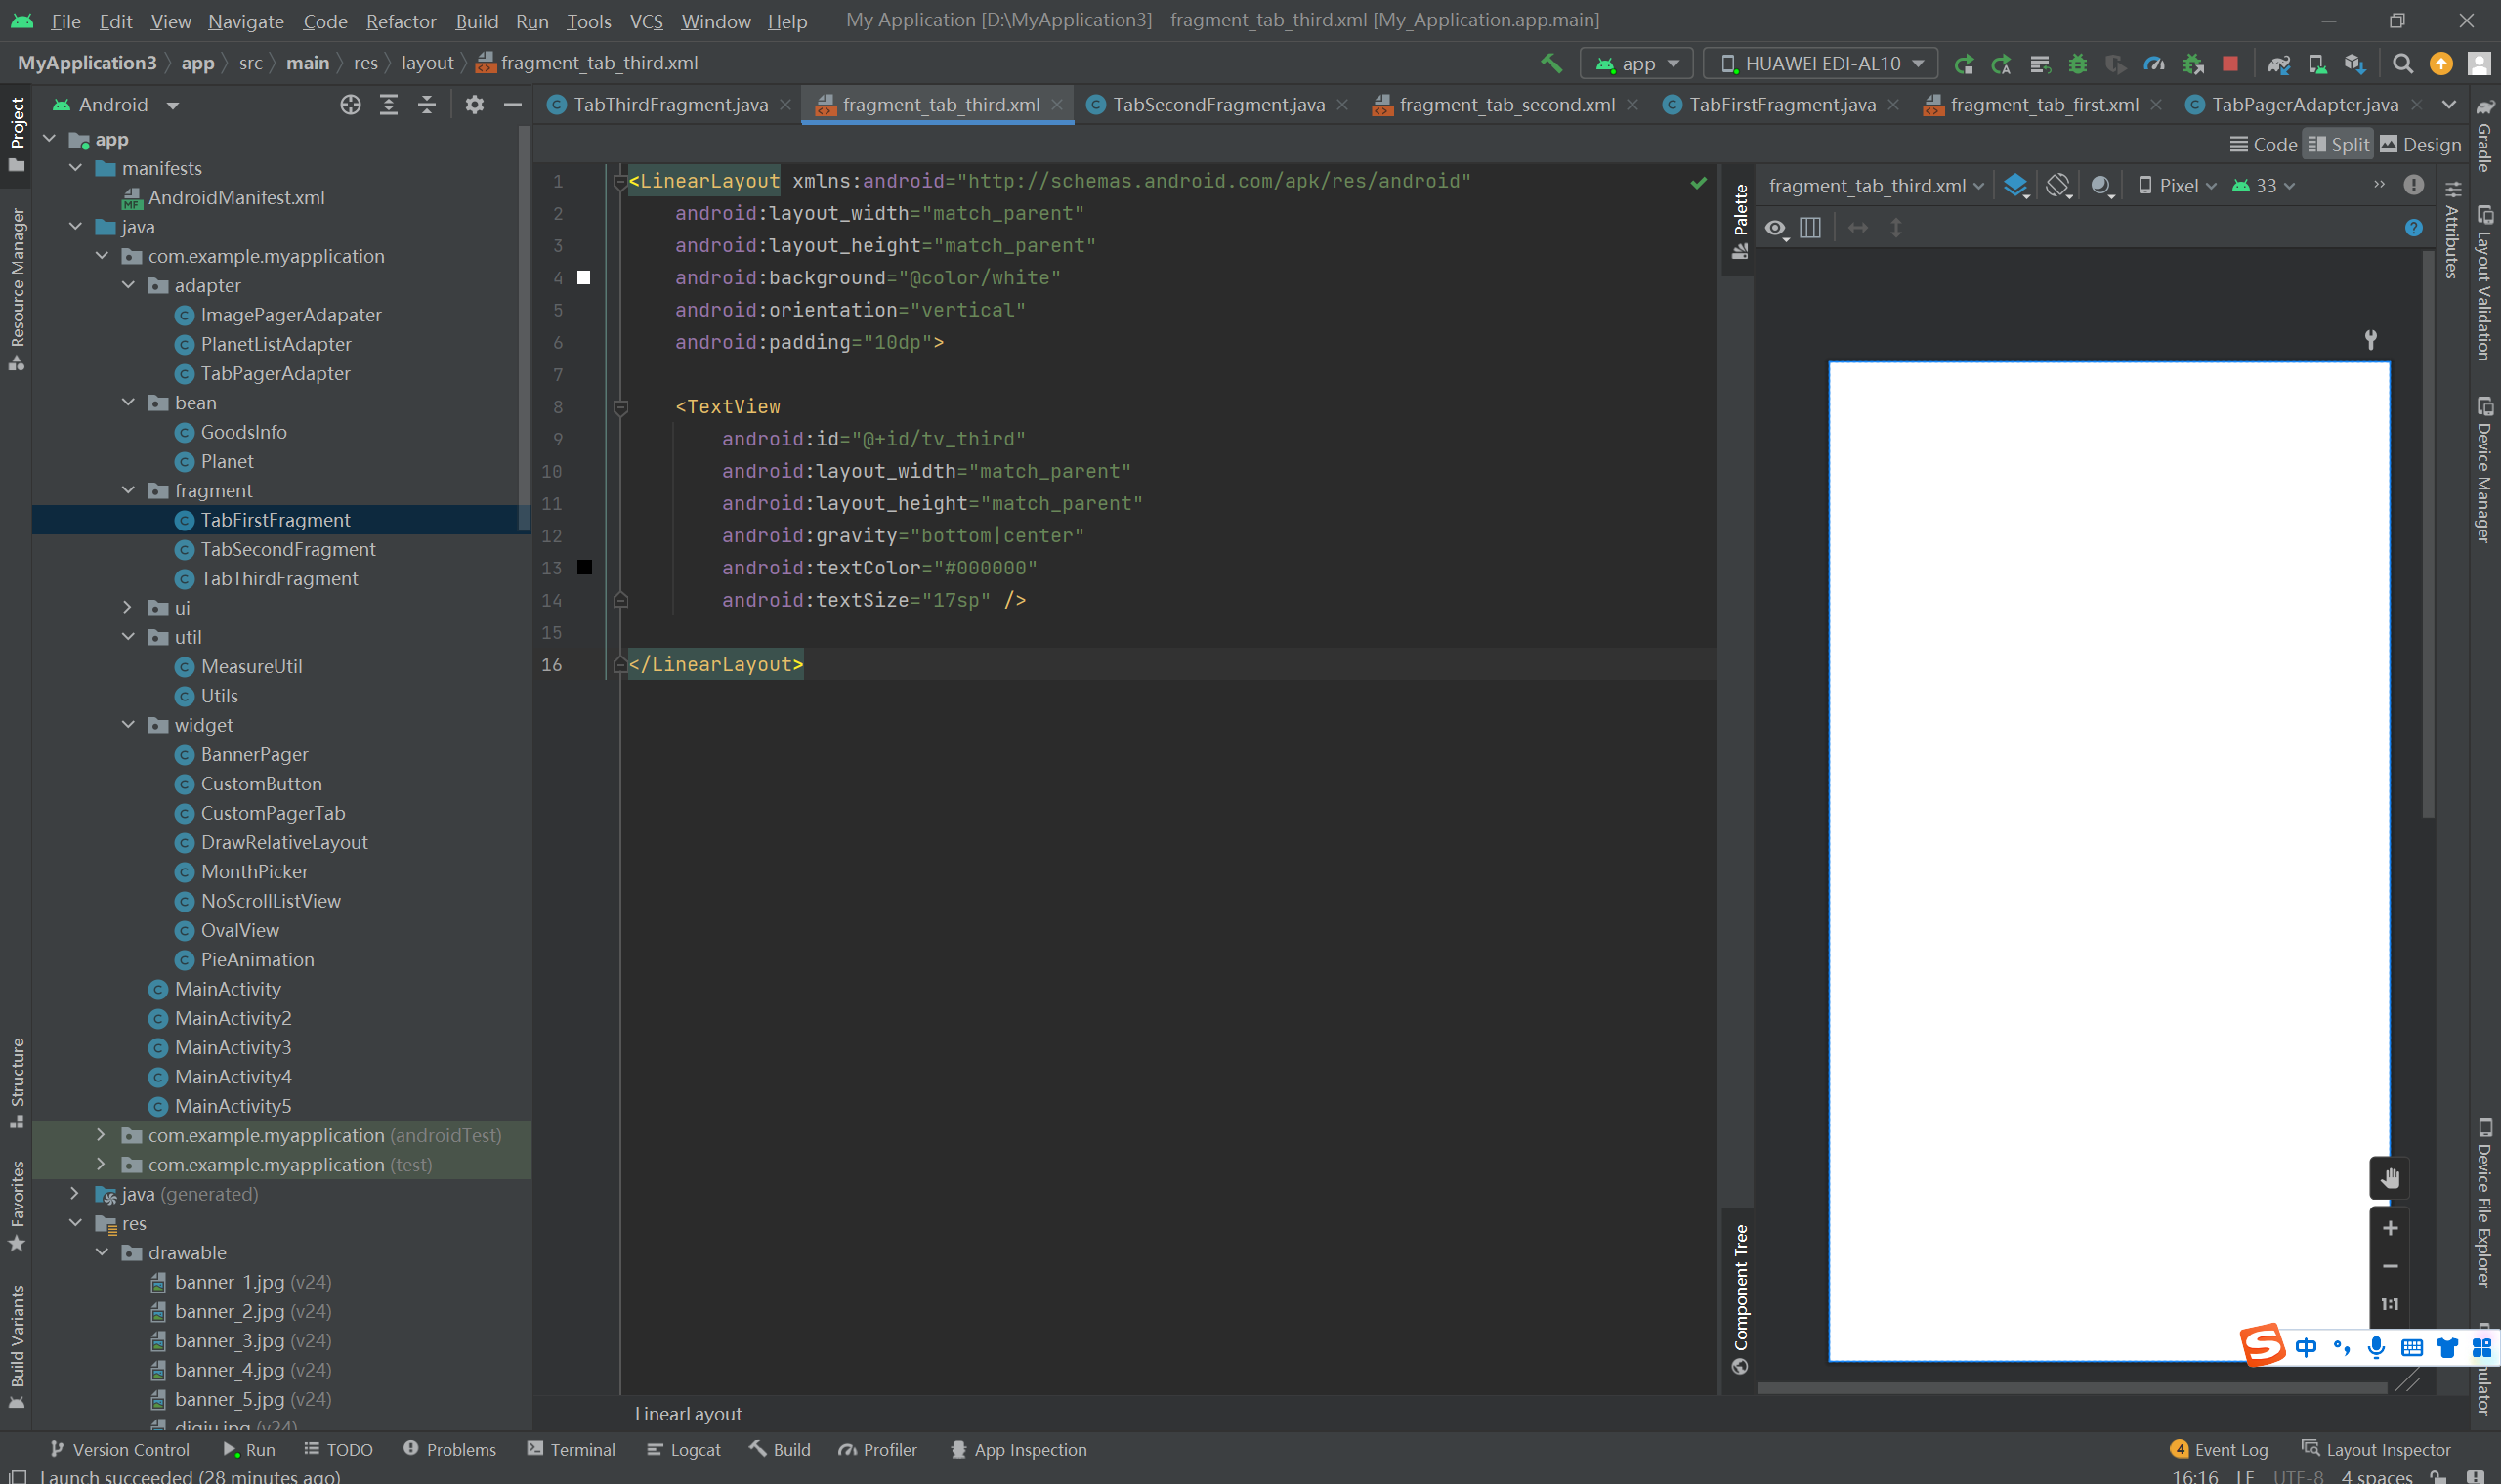Switch editor to Design view mode
Screen dimensions: 2501x1484
[2420, 145]
